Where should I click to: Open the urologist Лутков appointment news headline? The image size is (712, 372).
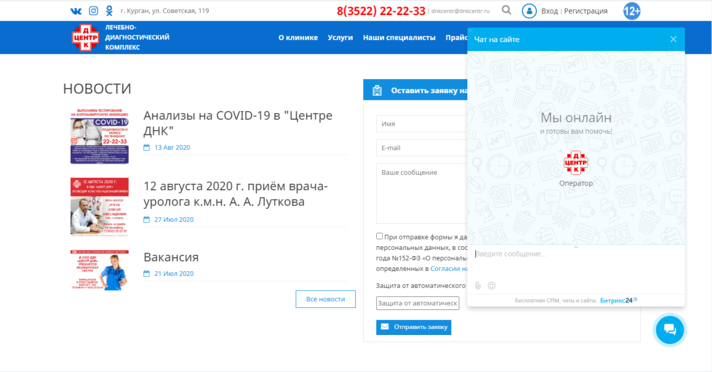coord(236,194)
